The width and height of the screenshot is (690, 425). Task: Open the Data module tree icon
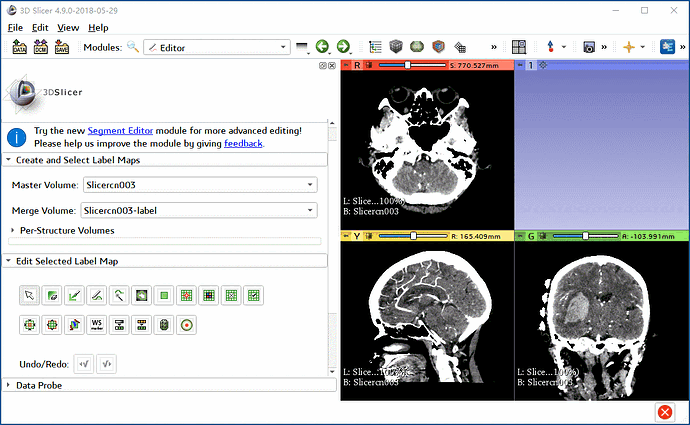tap(375, 47)
